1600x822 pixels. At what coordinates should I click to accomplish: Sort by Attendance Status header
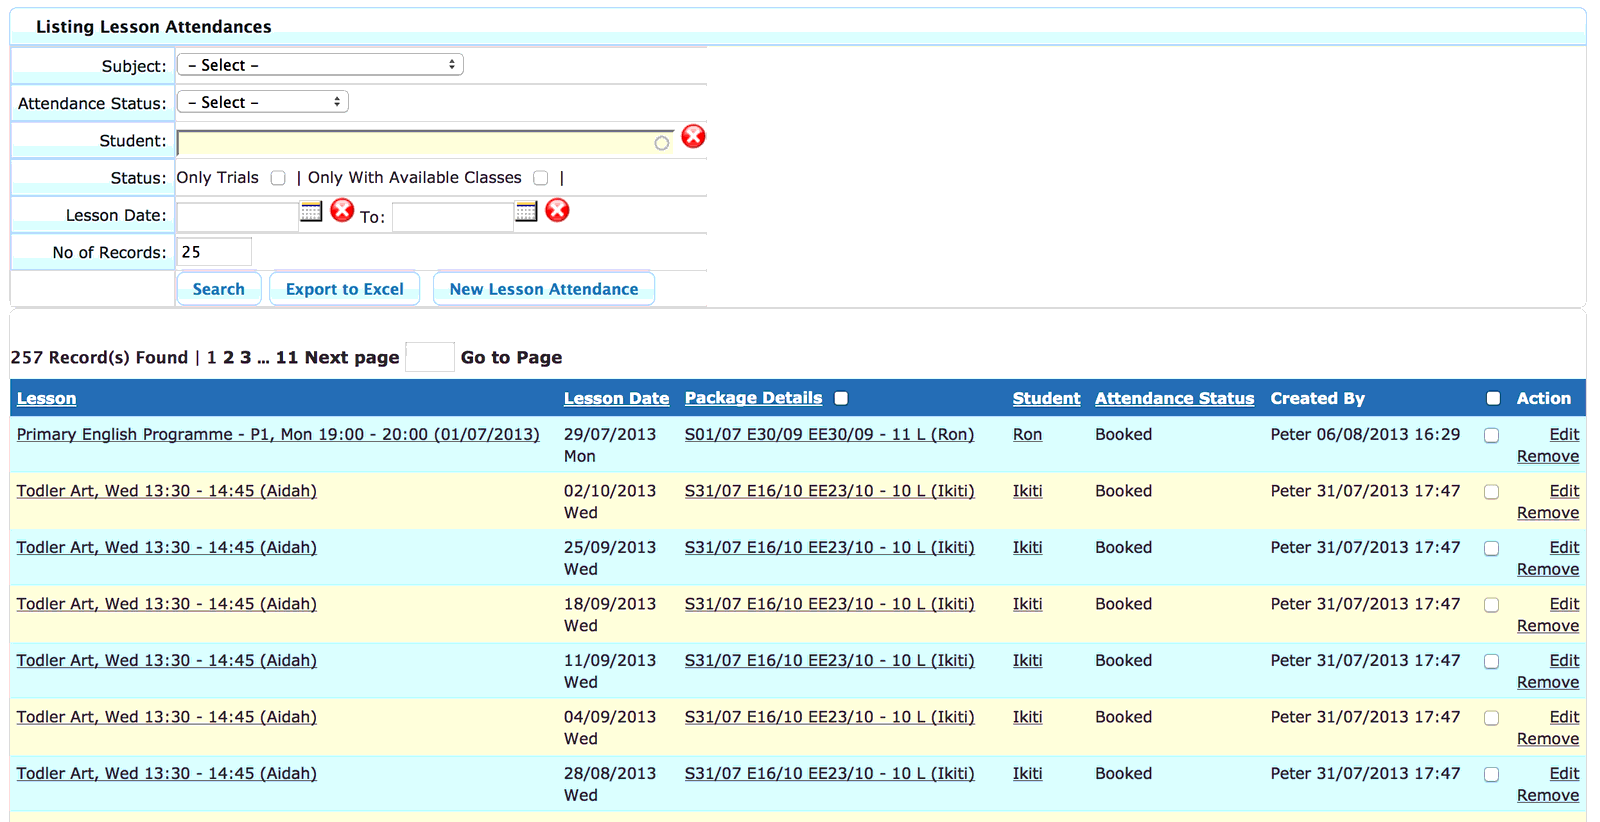[1174, 398]
